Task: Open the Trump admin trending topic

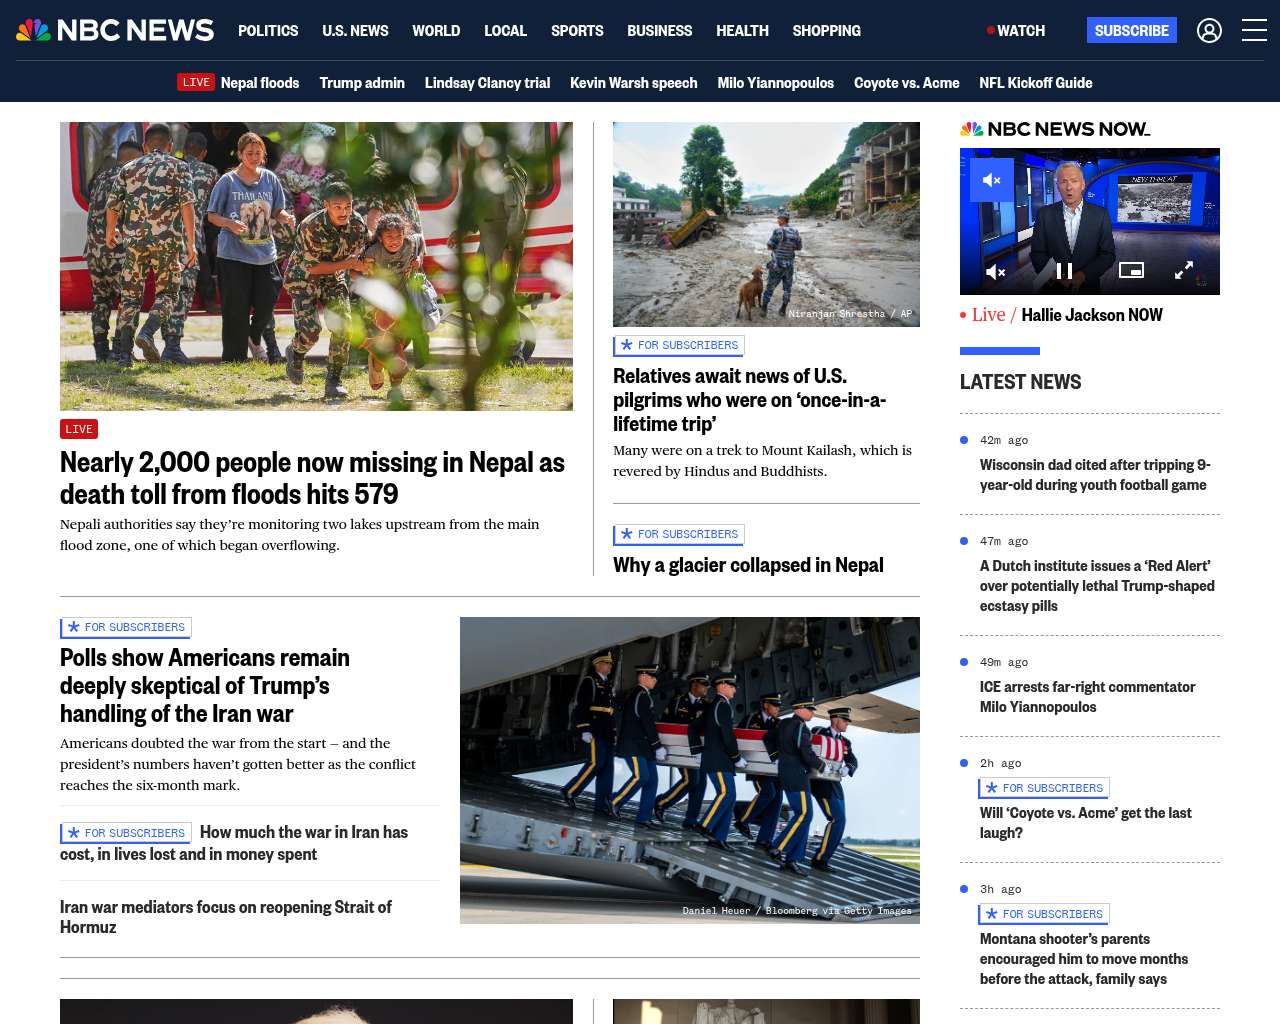Action: coord(362,83)
